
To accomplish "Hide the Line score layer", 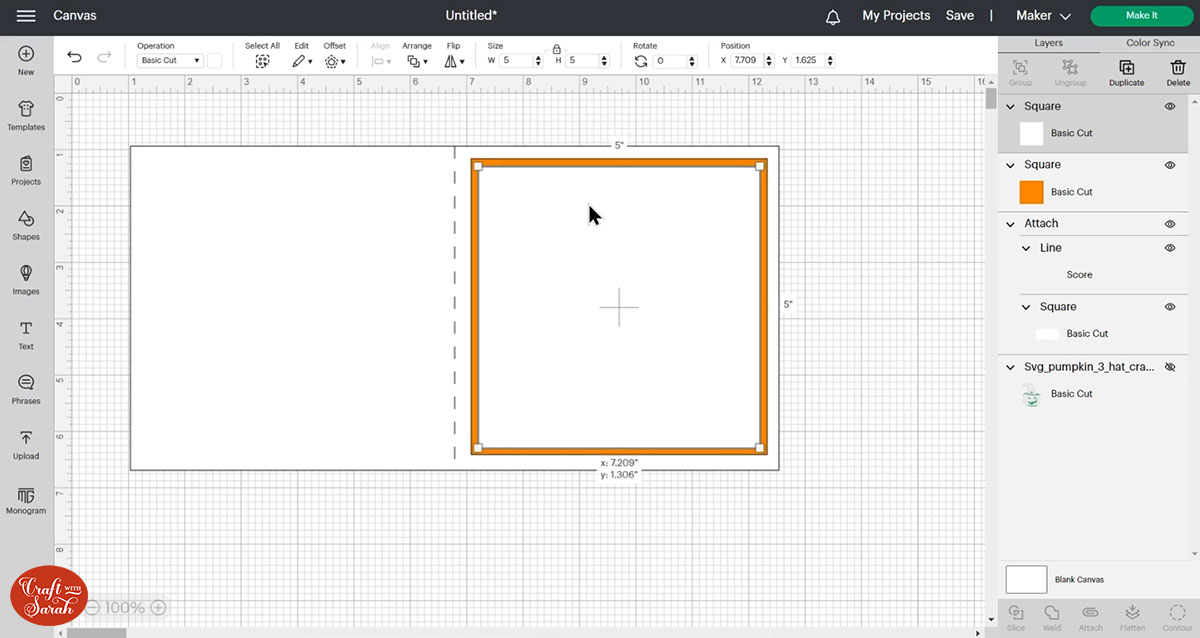I will pyautogui.click(x=1170, y=248).
